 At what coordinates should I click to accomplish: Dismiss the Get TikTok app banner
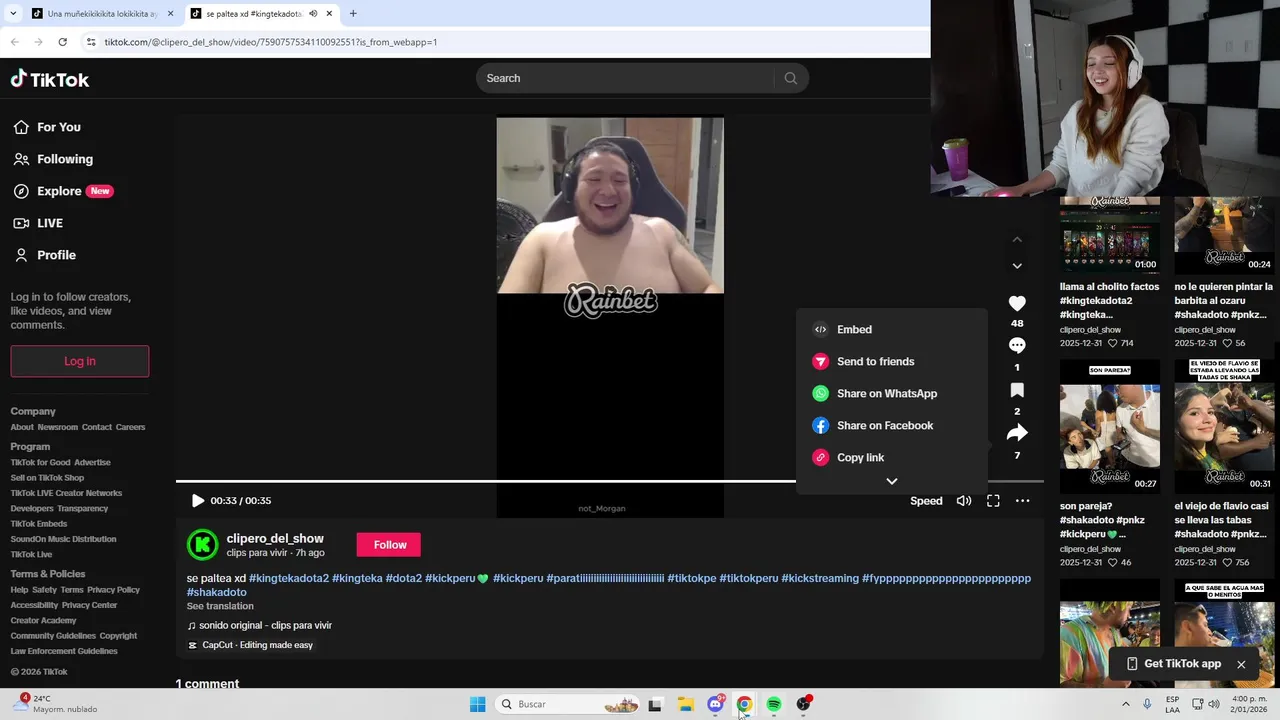[1241, 664]
